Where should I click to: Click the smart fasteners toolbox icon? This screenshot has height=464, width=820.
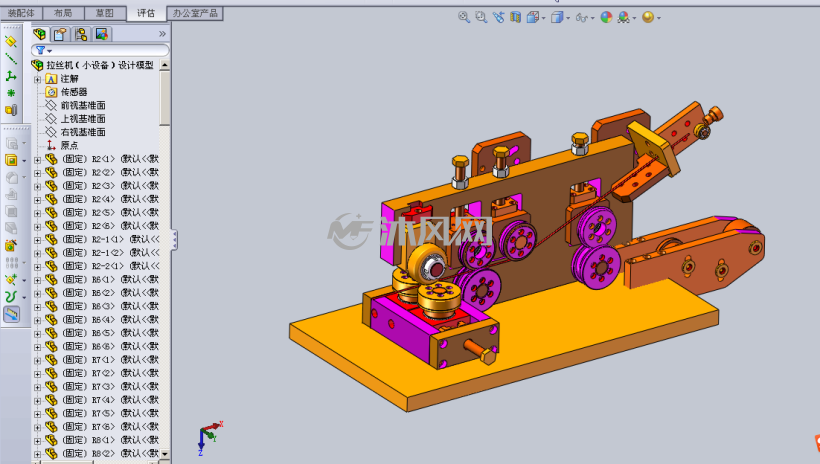click(x=11, y=245)
